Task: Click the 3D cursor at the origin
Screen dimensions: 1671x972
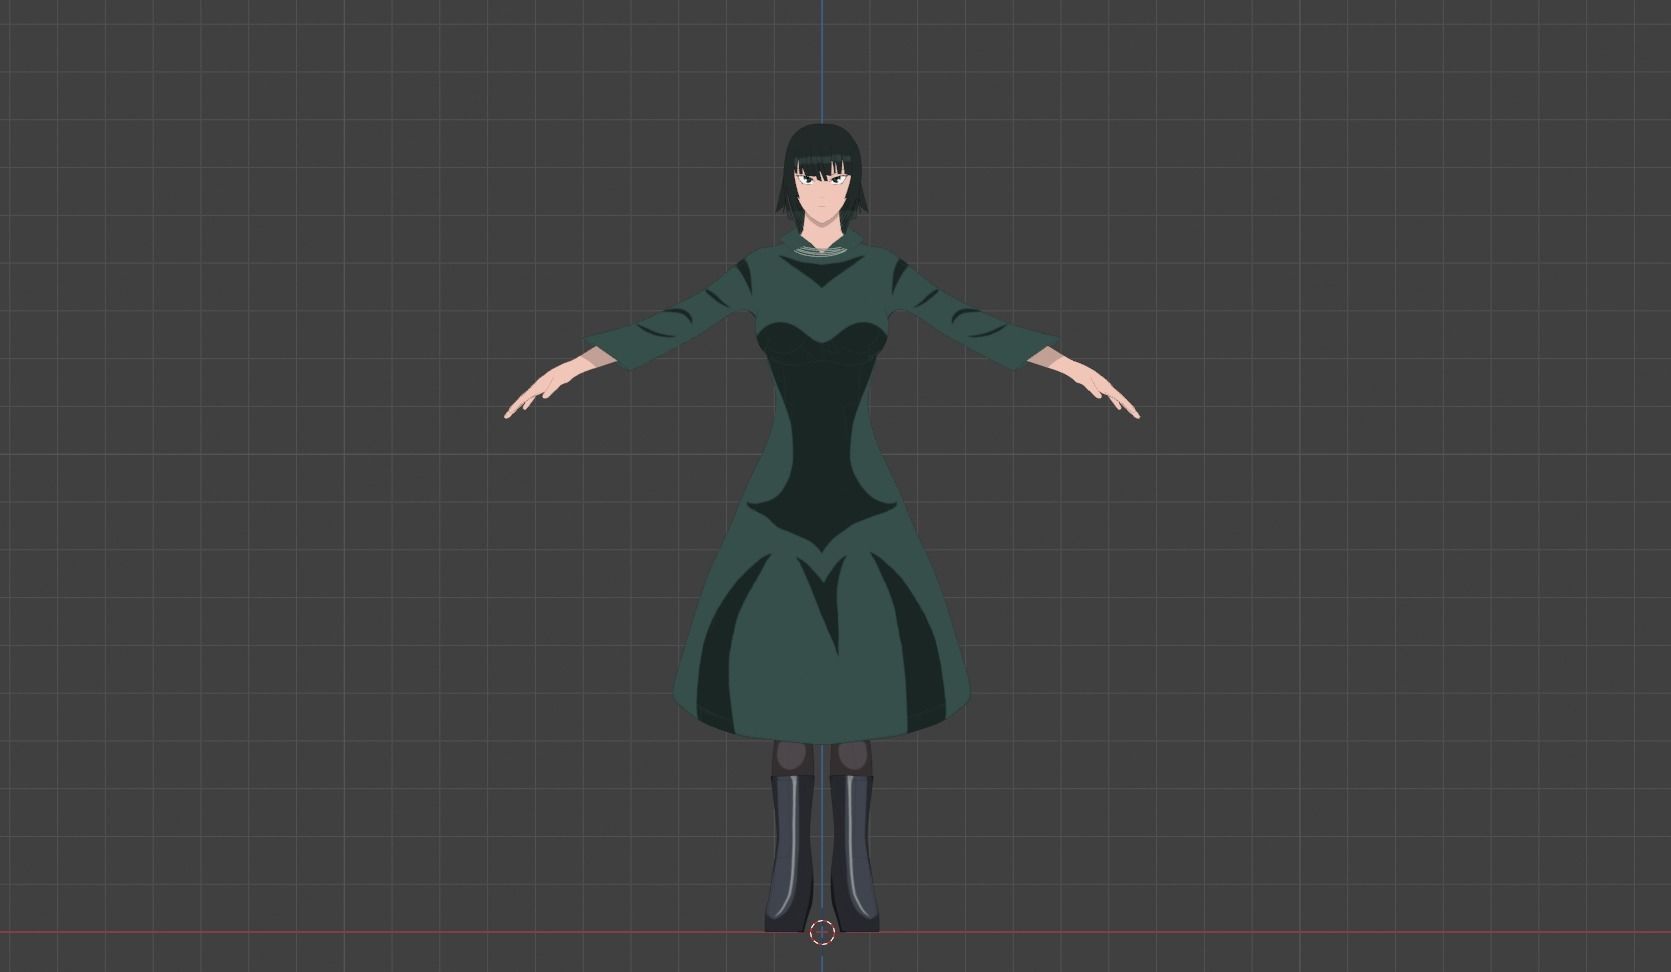Action: tap(822, 932)
